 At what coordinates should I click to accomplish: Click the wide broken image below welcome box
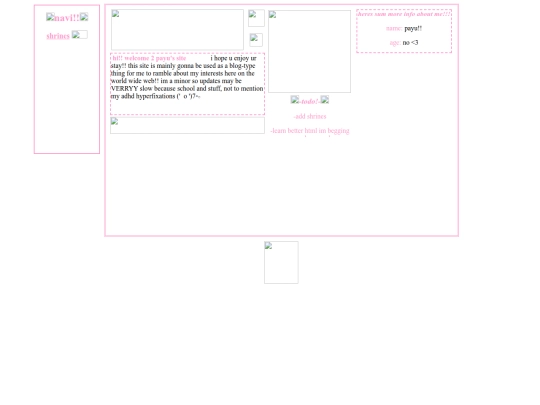click(x=187, y=125)
